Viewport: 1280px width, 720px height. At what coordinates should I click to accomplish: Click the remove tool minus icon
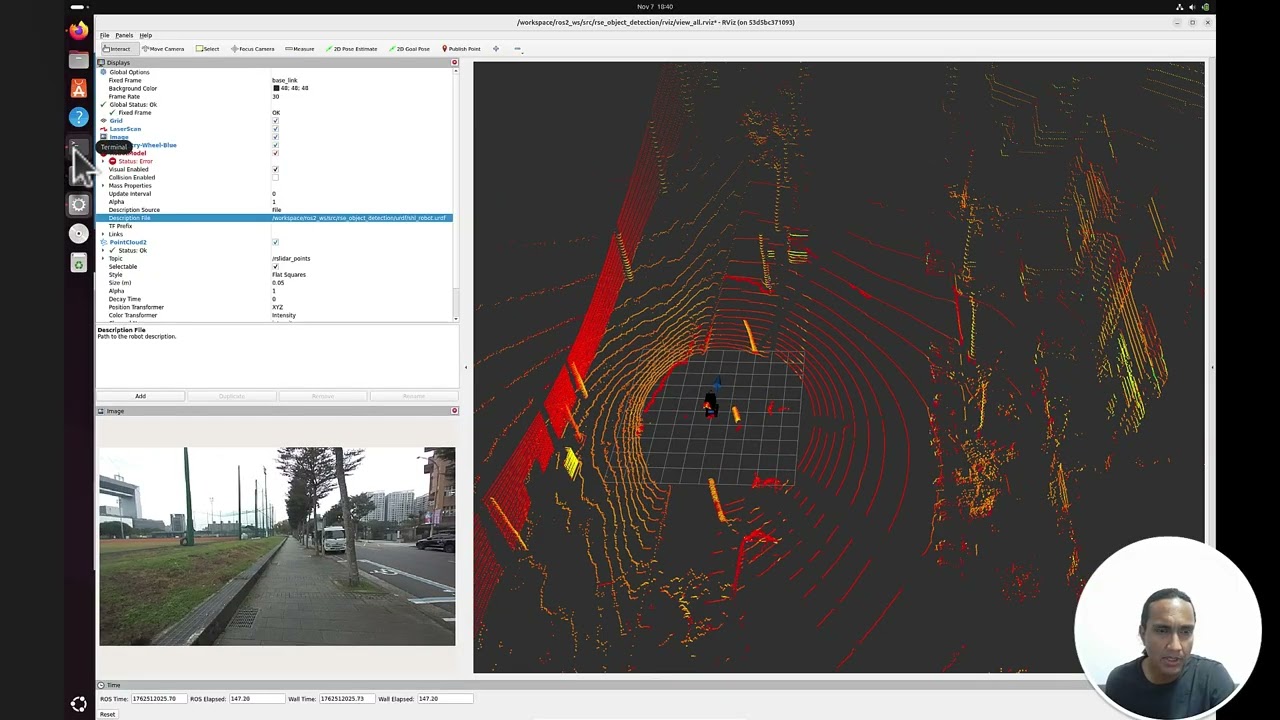(517, 48)
